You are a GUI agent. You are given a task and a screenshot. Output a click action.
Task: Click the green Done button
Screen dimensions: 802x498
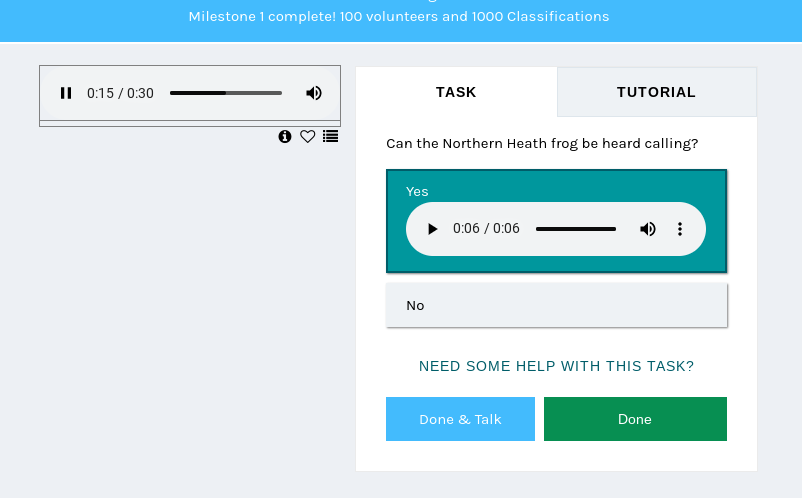(x=635, y=419)
